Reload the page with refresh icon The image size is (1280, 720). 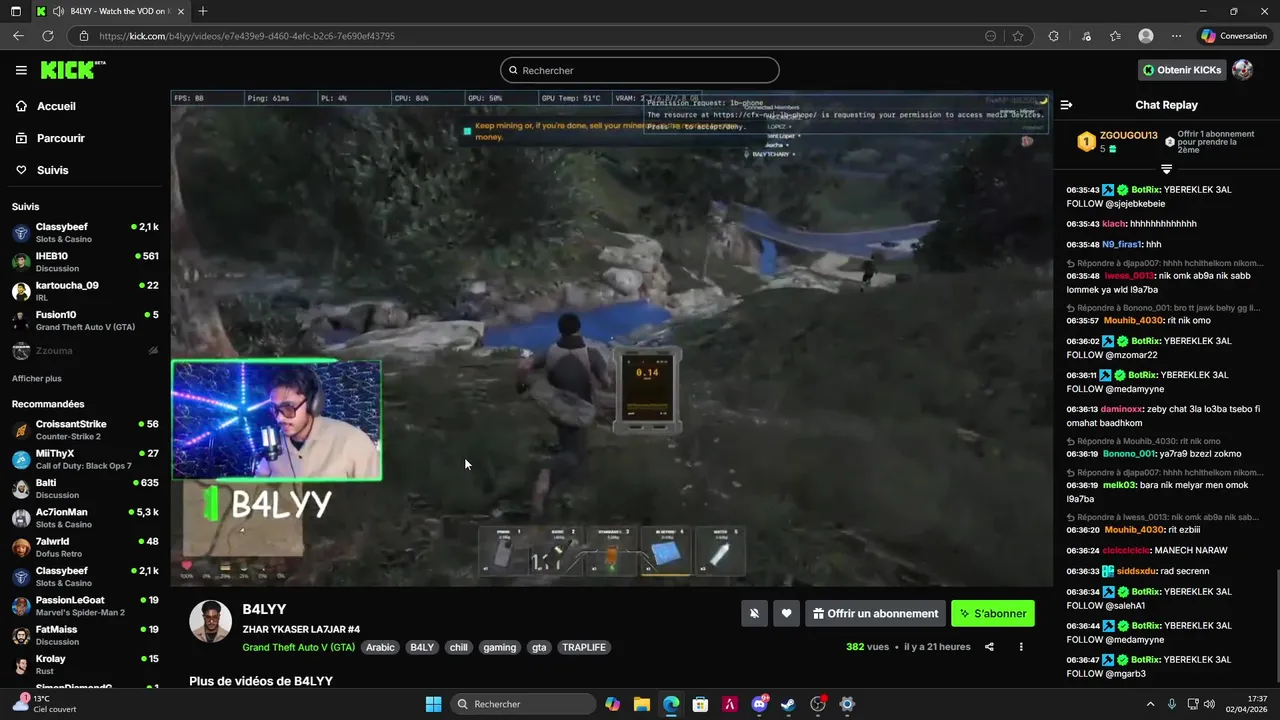[x=47, y=36]
